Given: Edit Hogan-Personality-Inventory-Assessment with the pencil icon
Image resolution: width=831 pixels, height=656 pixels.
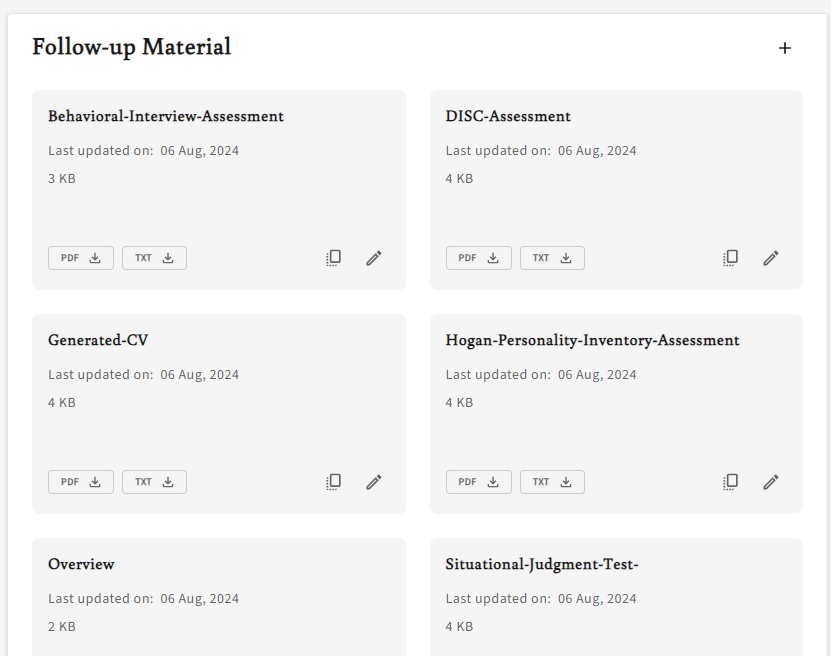Looking at the screenshot, I should 771,481.
